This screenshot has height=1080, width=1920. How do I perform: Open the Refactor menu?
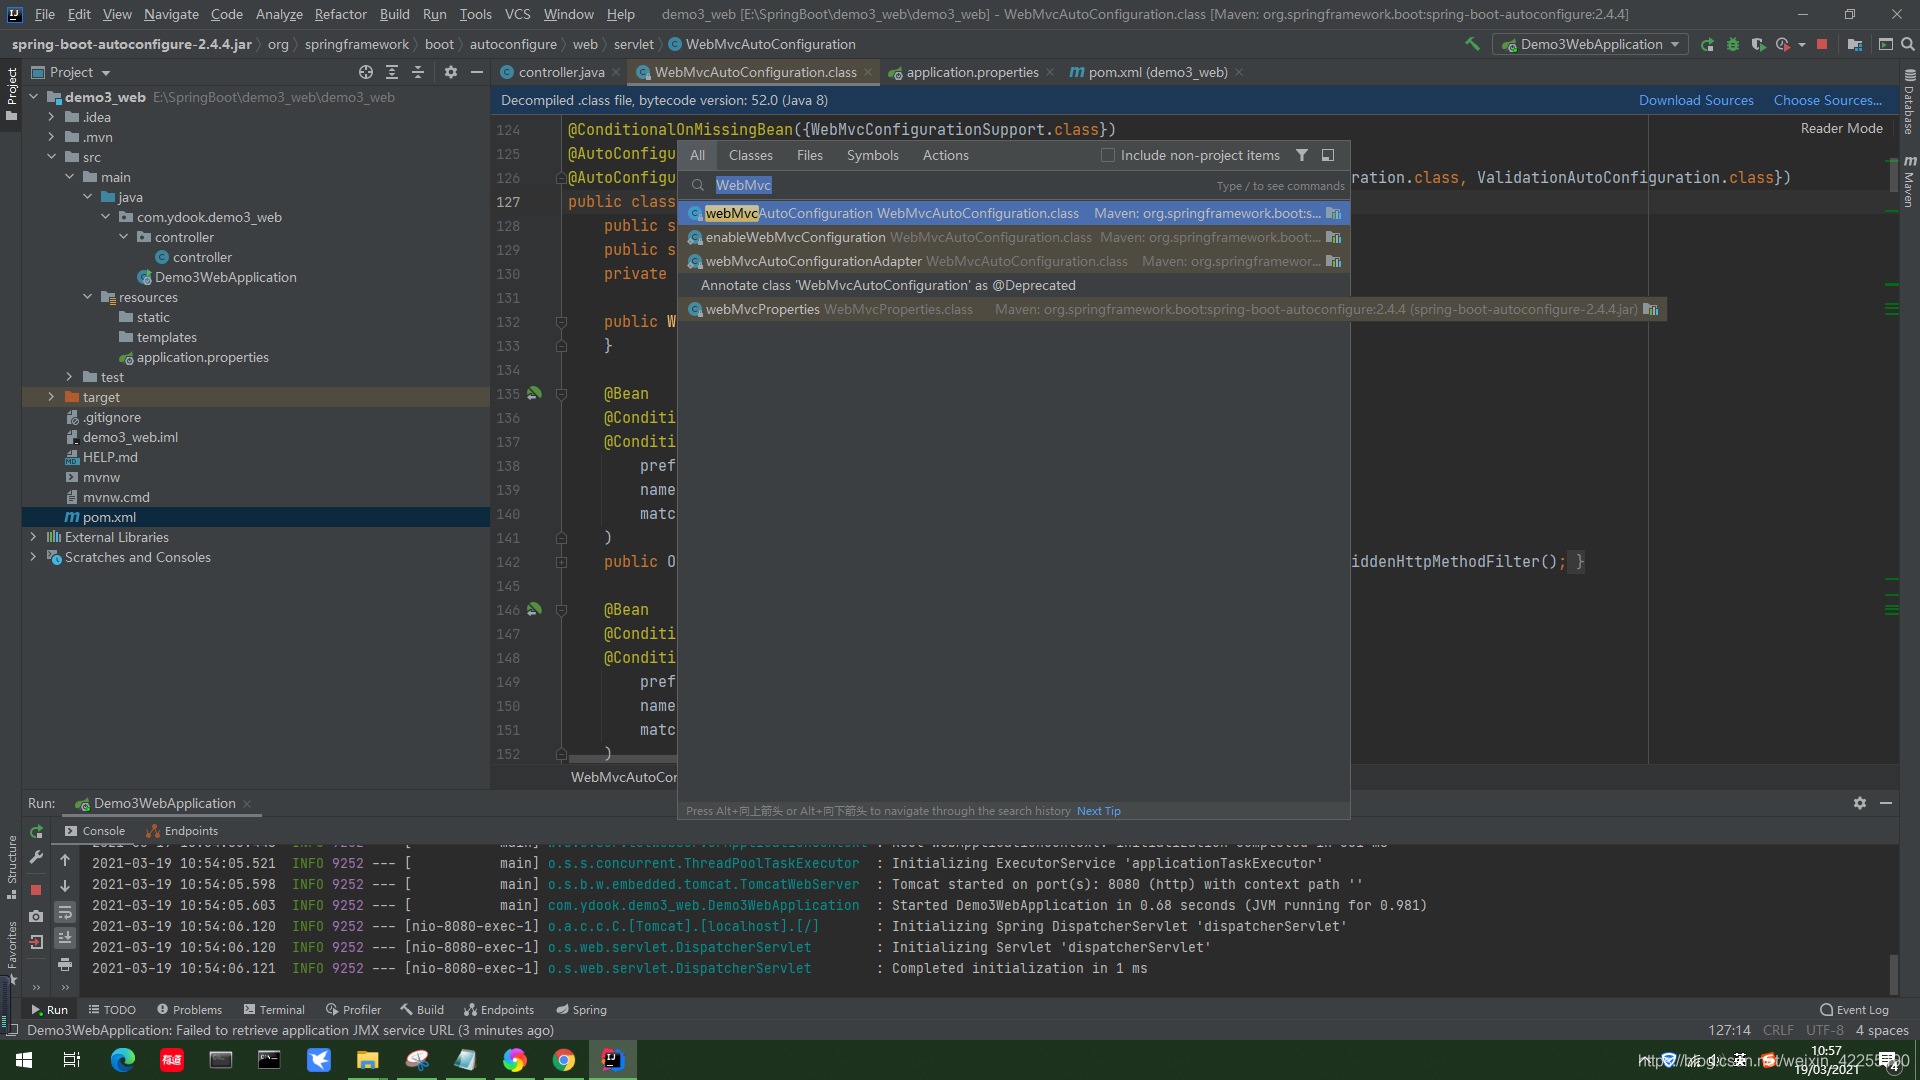point(340,14)
